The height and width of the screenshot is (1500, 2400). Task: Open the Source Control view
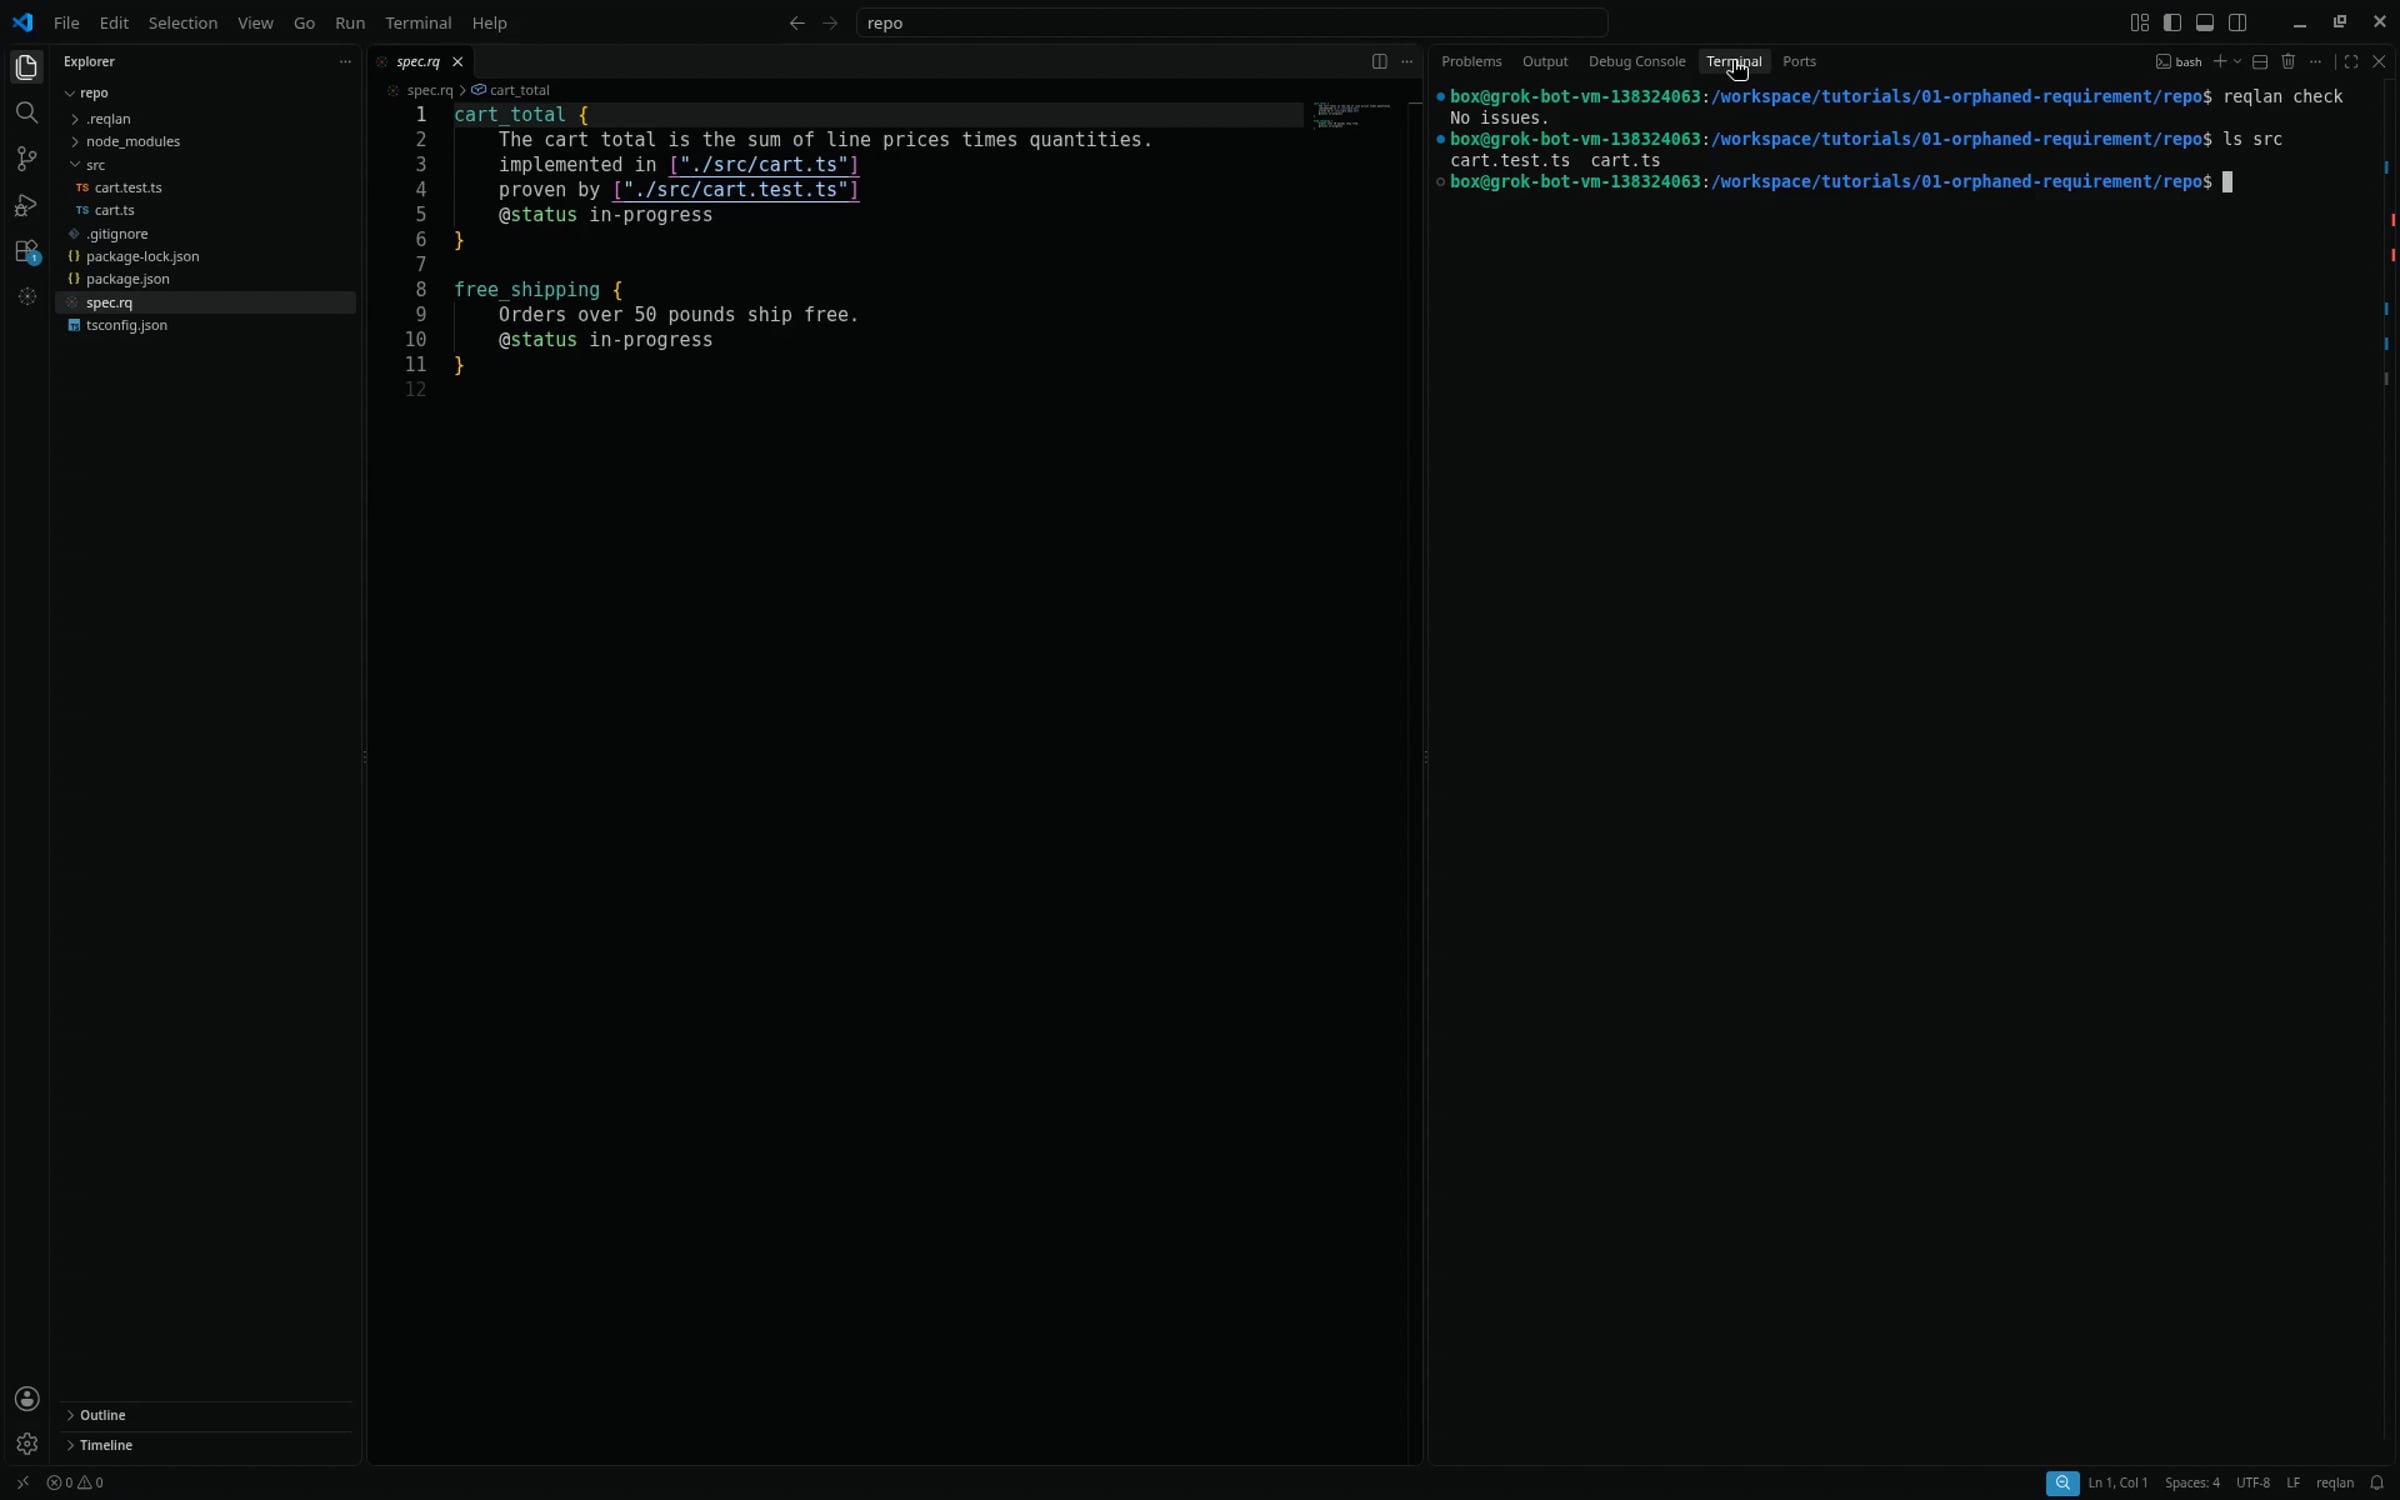click(x=27, y=159)
